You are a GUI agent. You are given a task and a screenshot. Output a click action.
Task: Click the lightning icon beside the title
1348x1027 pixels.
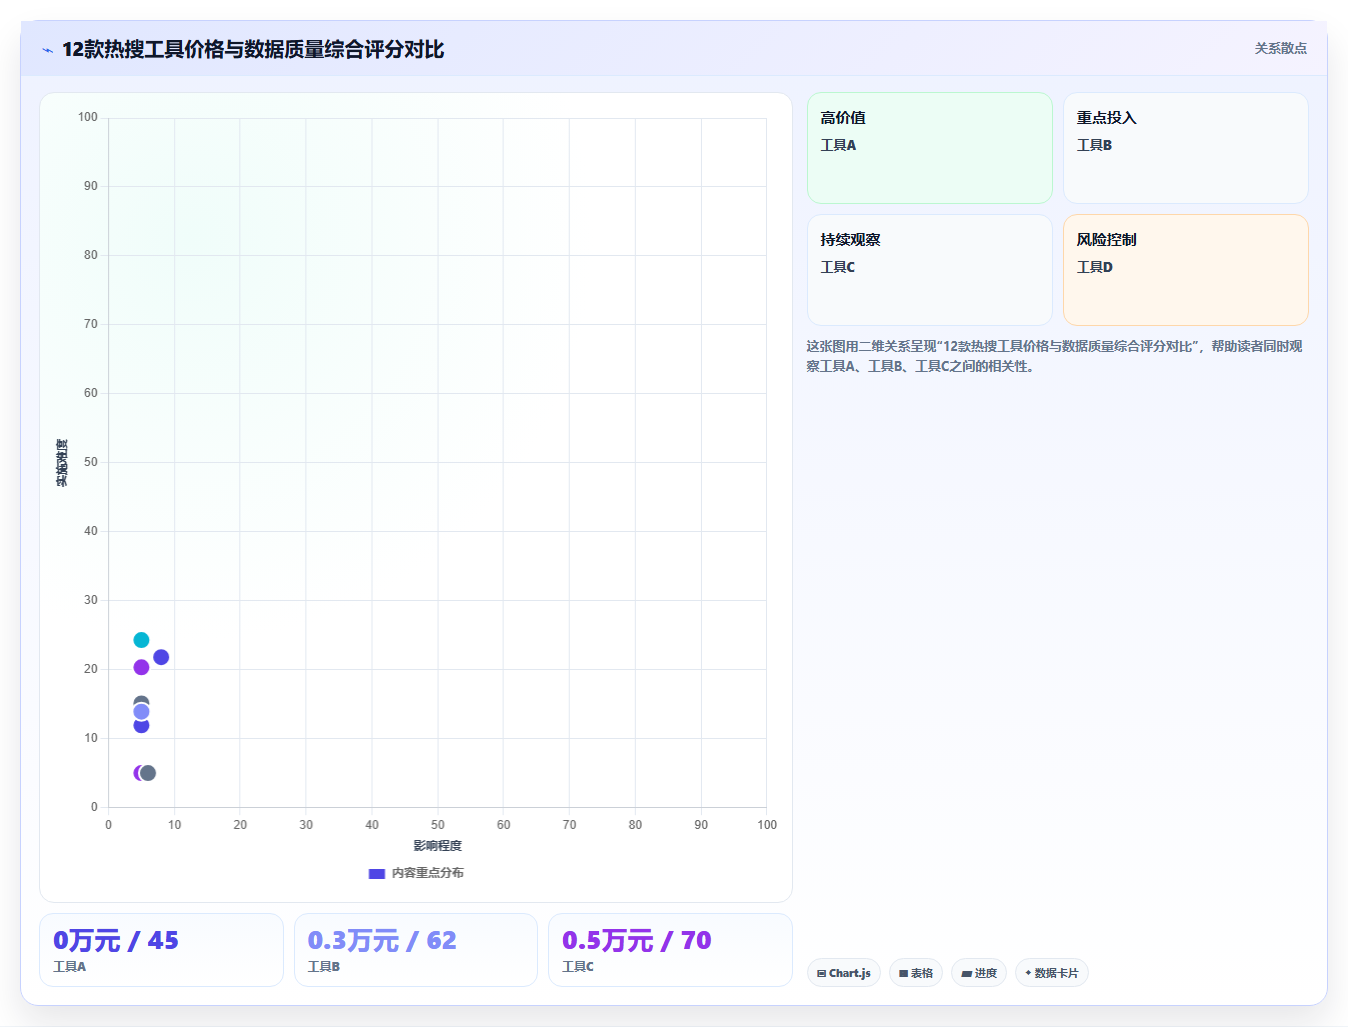[x=47, y=50]
